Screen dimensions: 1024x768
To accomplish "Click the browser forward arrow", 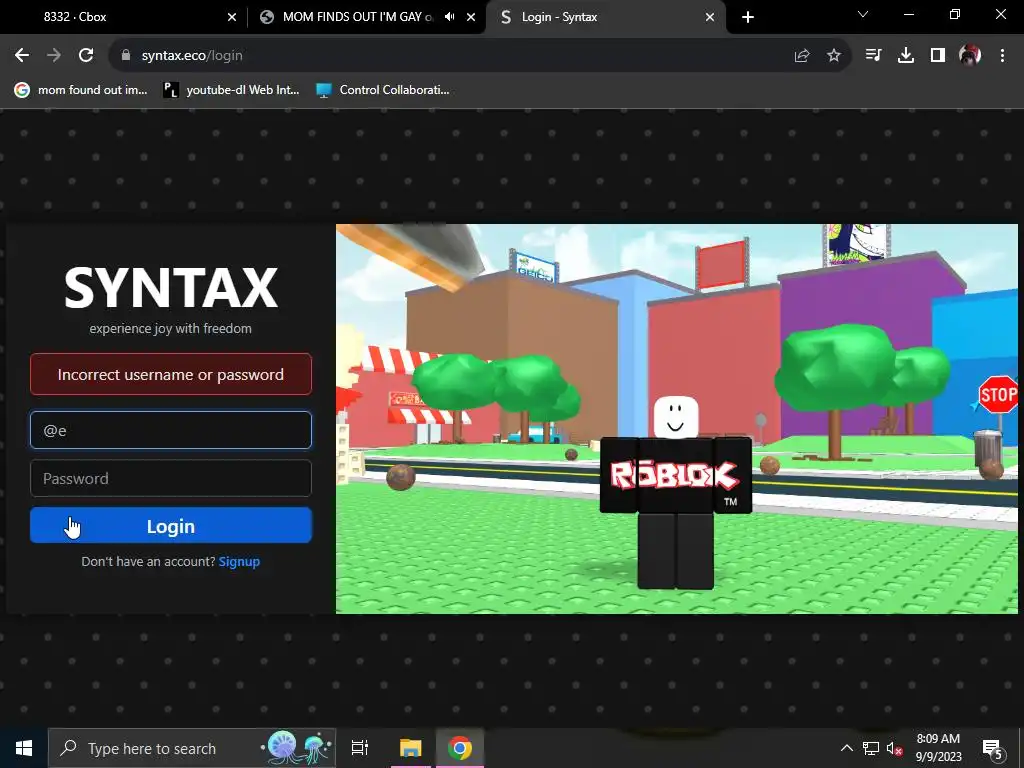I will click(x=54, y=56).
